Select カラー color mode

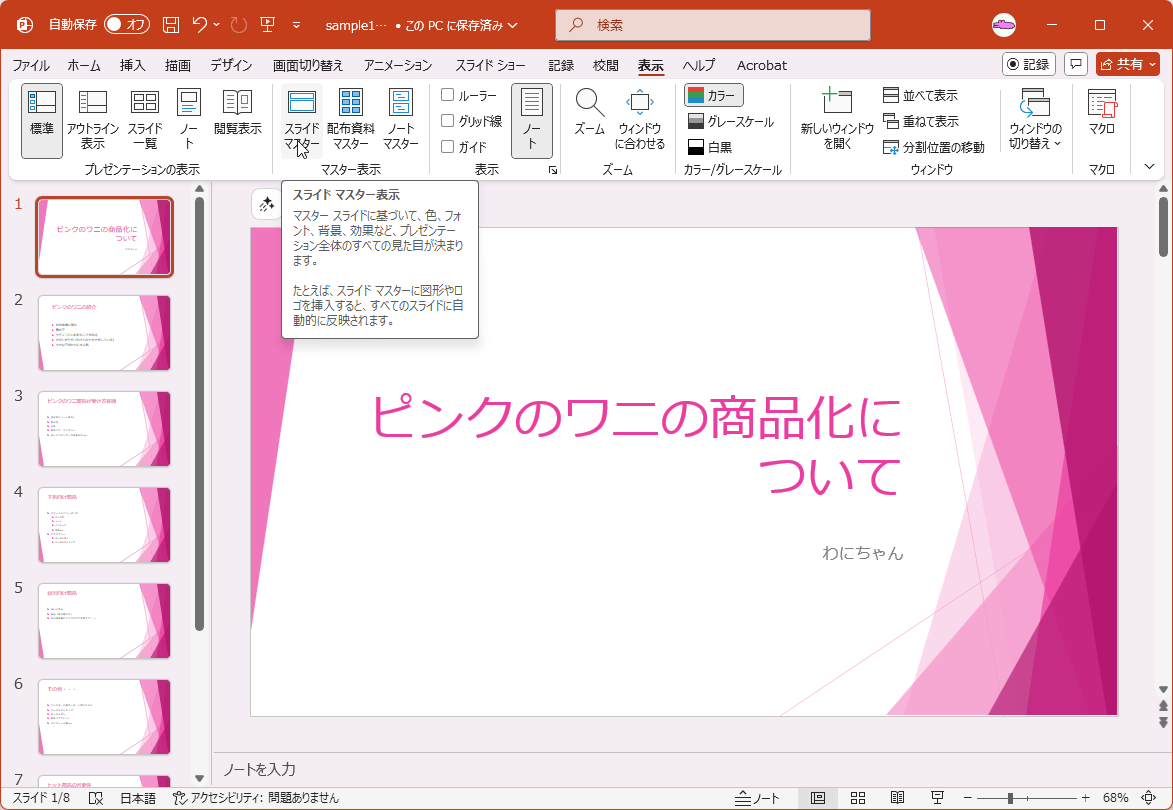[x=714, y=96]
